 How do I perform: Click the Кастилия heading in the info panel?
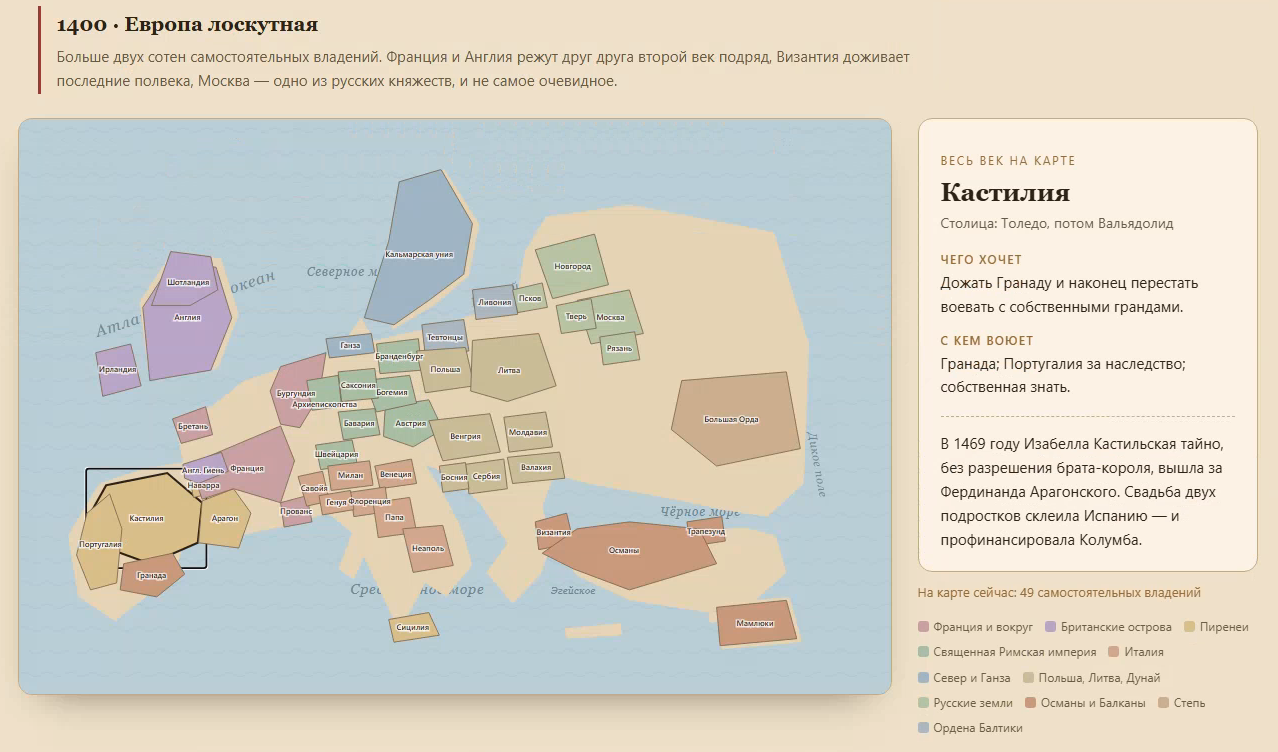coord(1005,193)
